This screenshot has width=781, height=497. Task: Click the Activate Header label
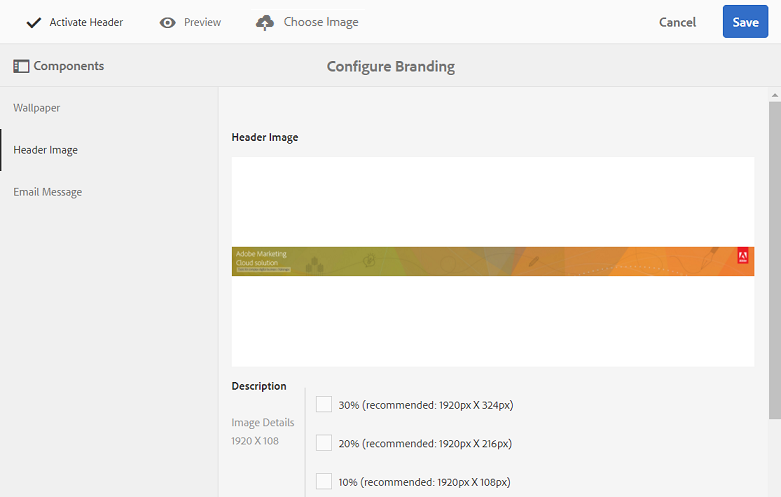[86, 22]
